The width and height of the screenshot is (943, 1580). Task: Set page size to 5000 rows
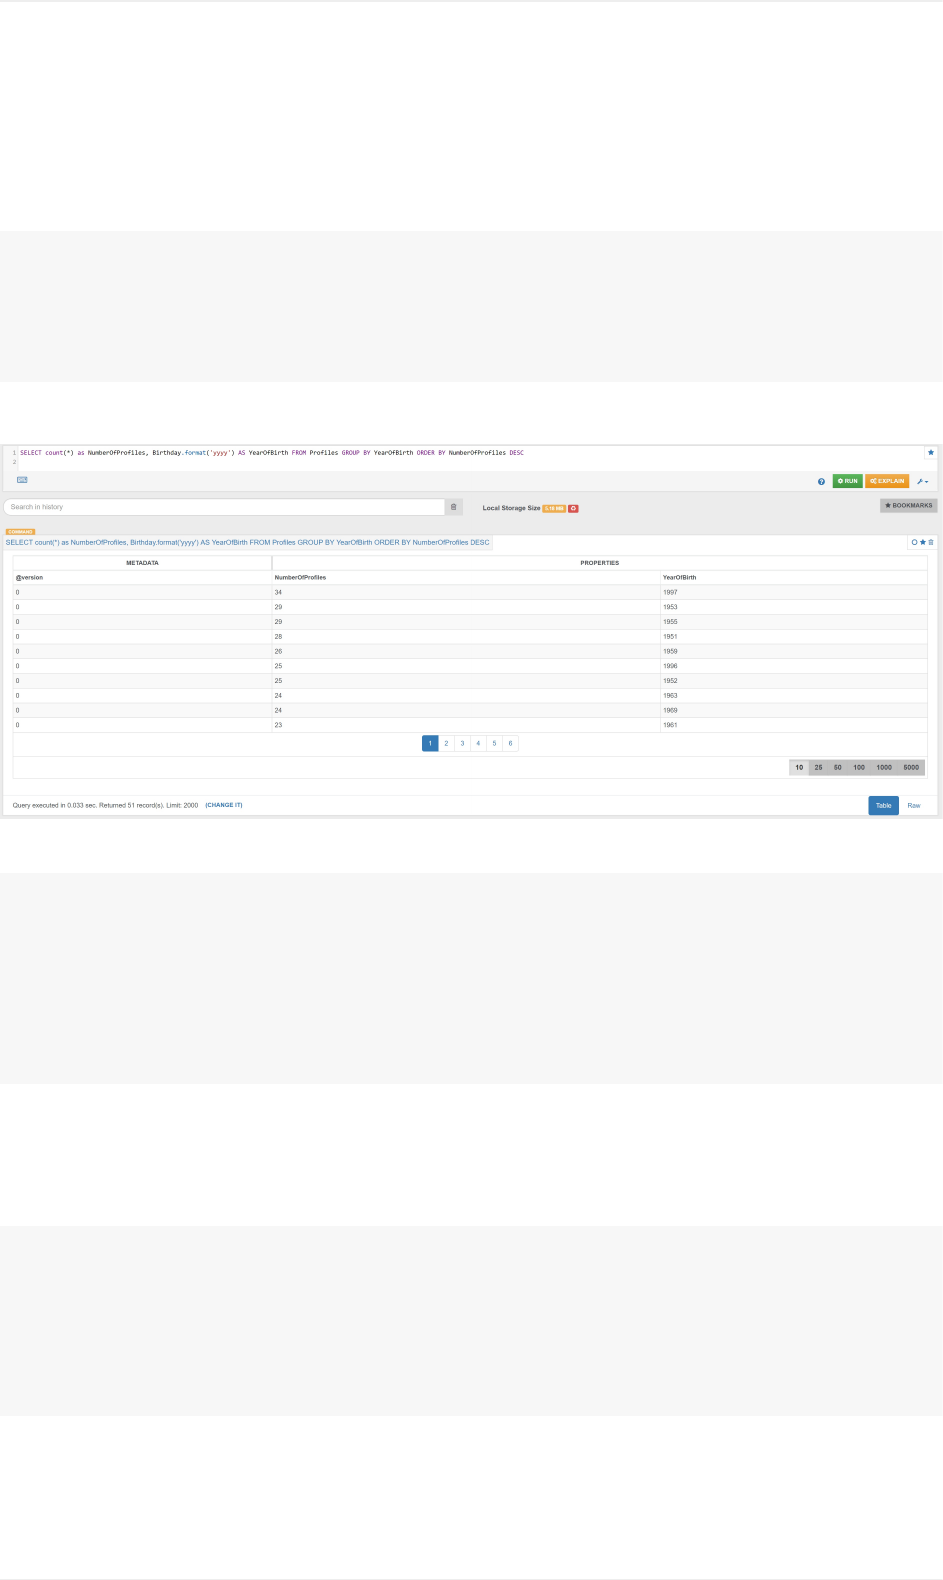click(911, 767)
